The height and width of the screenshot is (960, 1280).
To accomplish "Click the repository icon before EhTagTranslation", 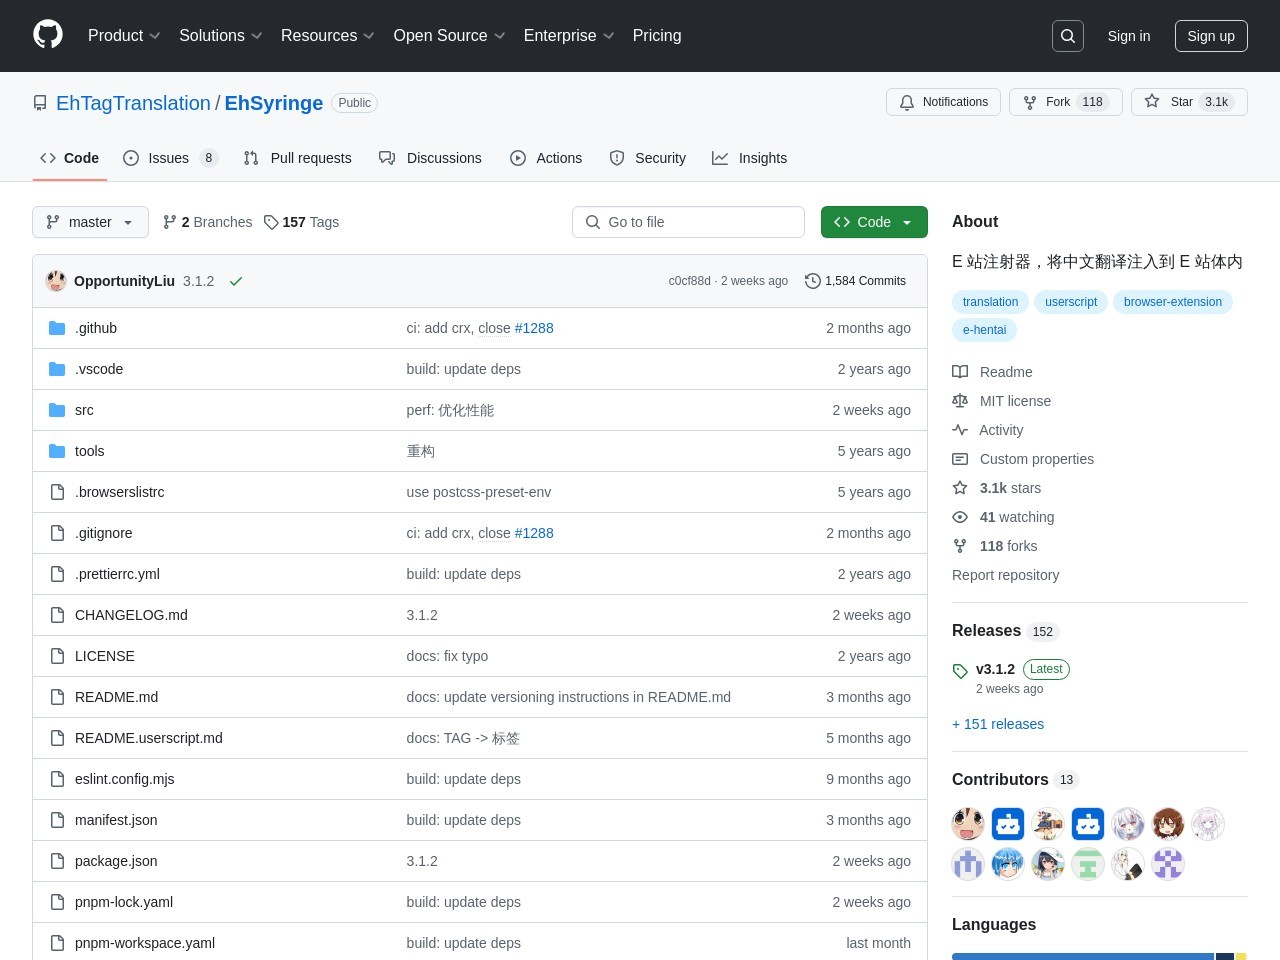I will click(40, 103).
